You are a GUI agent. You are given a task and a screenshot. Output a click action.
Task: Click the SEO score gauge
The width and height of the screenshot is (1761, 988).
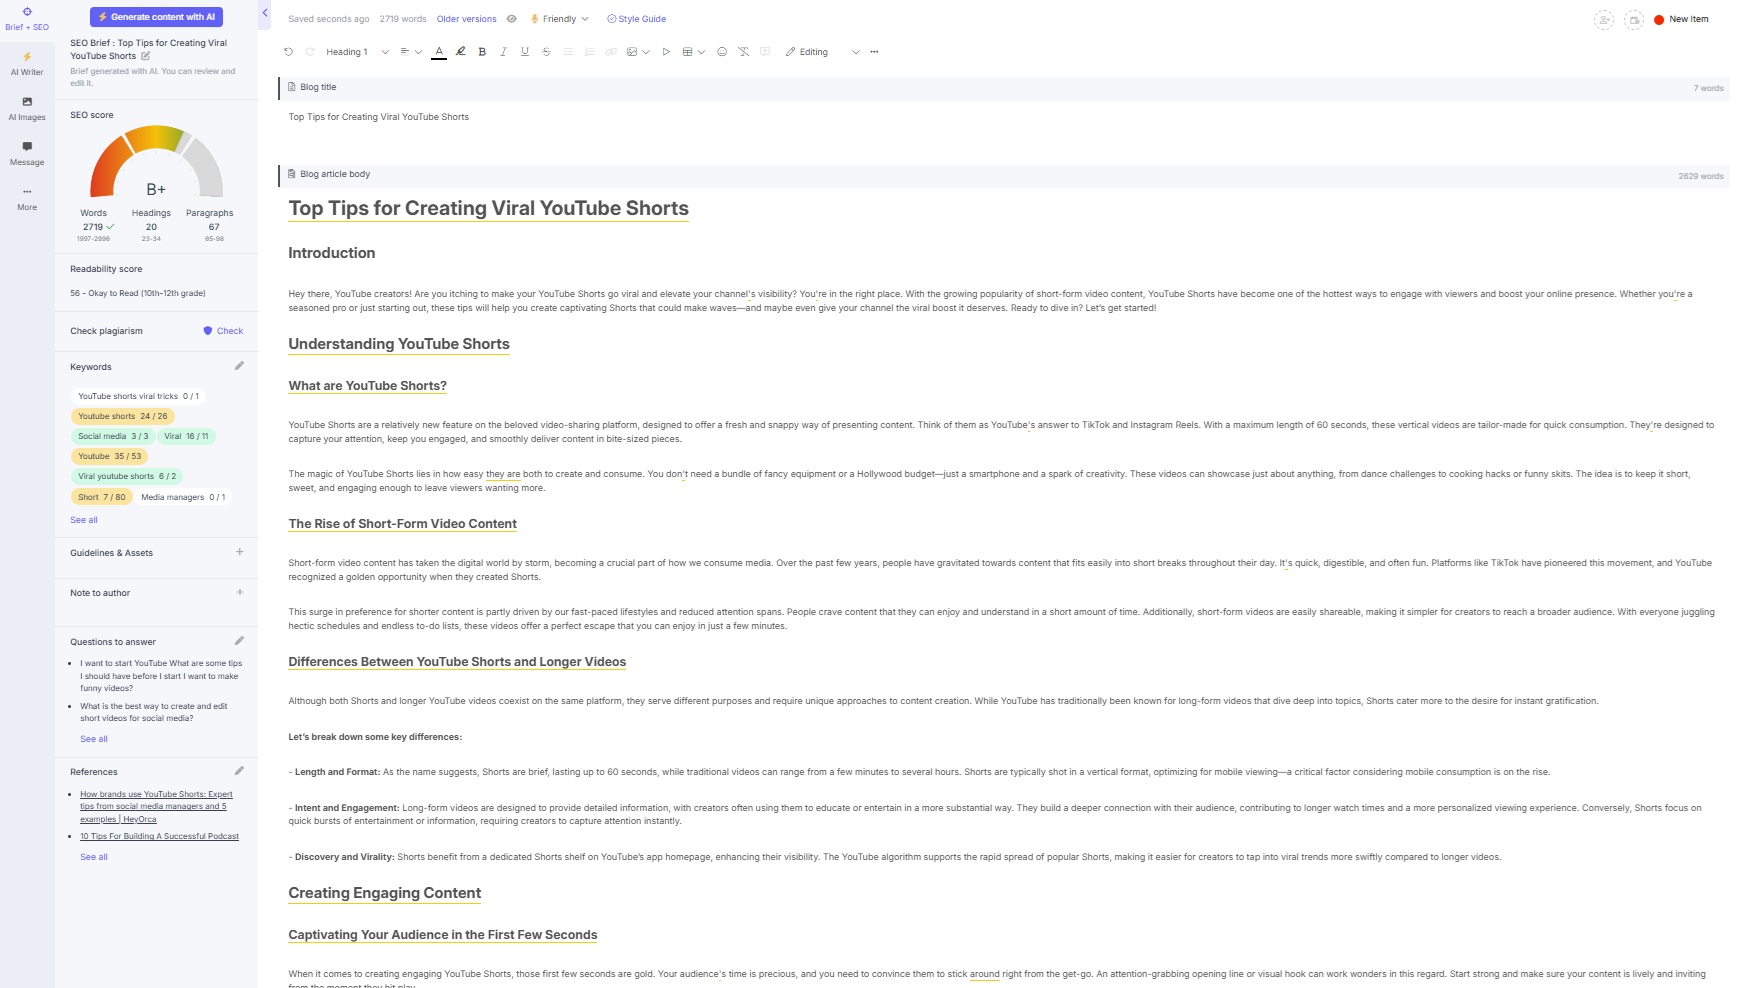click(156, 162)
